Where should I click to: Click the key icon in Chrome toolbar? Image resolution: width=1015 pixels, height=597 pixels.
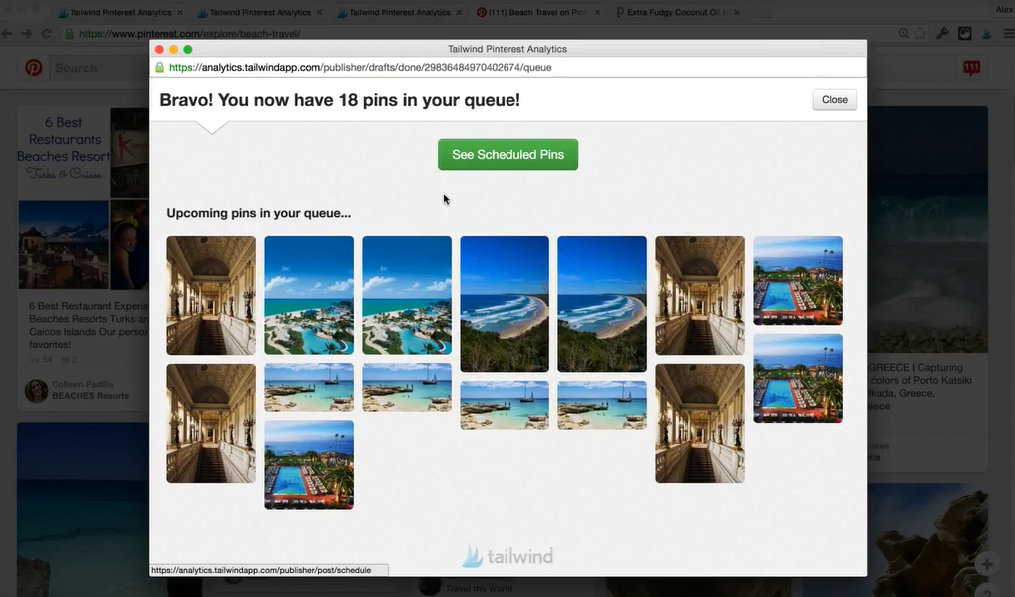pos(942,34)
